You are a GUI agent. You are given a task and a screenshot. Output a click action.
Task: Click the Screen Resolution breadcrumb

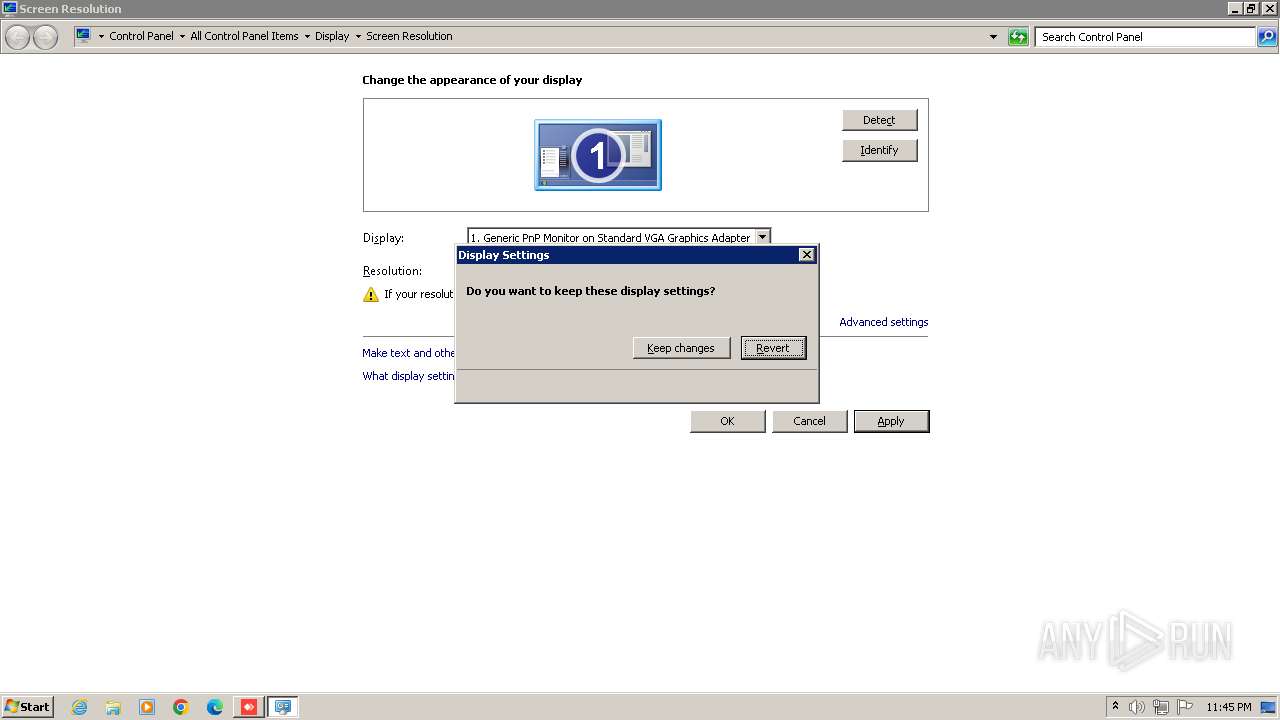tap(409, 36)
